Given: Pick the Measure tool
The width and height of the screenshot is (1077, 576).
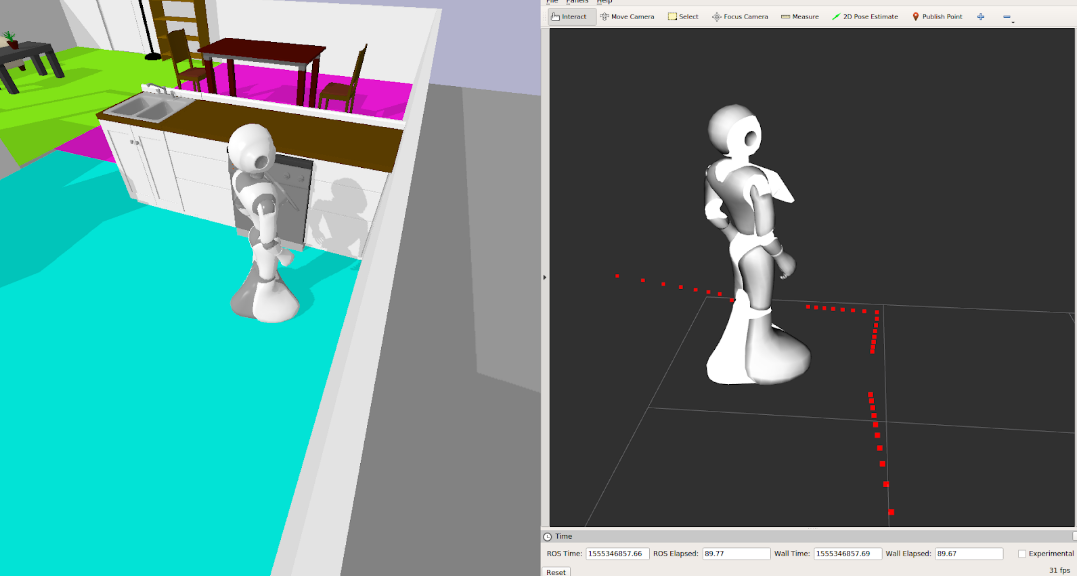Looking at the screenshot, I should tap(800, 16).
